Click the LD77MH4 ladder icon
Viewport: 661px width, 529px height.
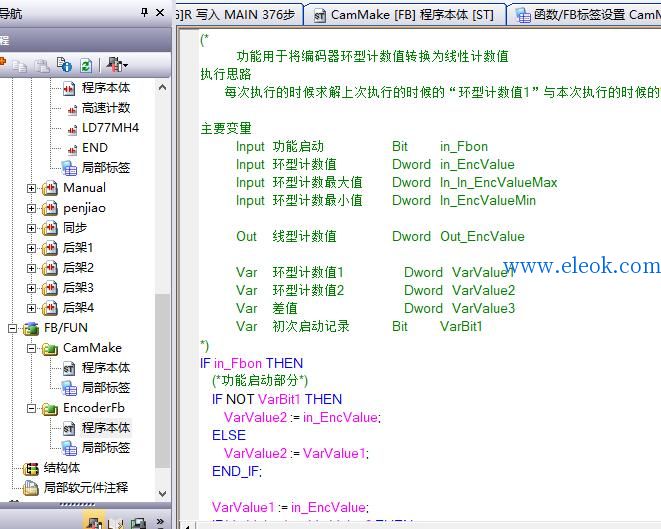(x=73, y=130)
